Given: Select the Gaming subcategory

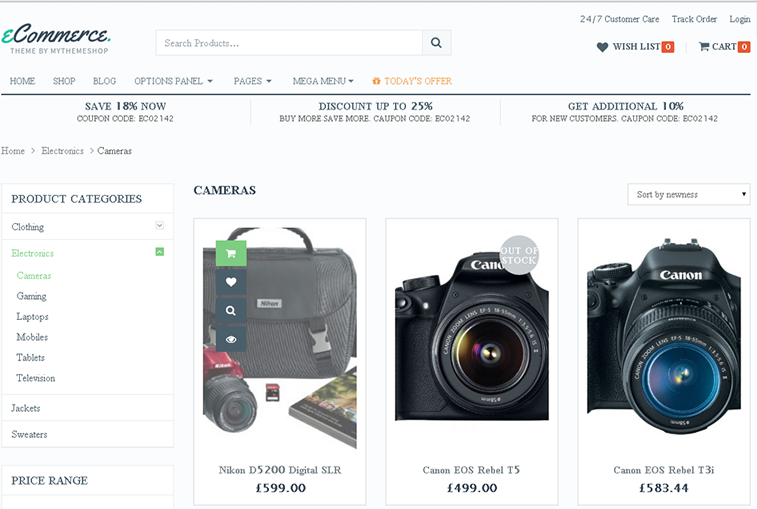Looking at the screenshot, I should pos(31,296).
